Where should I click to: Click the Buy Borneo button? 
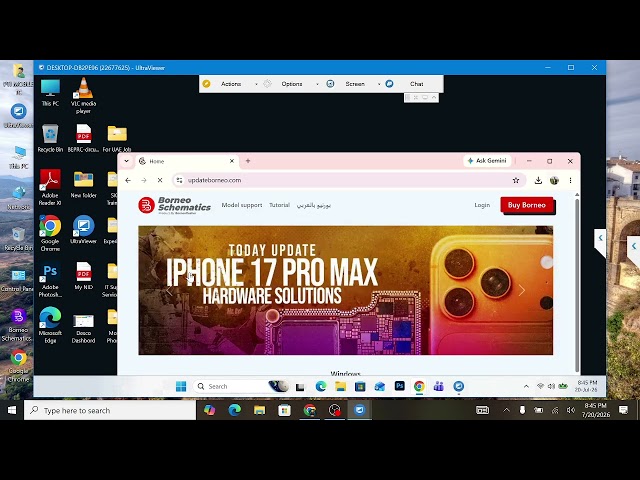[x=527, y=205]
